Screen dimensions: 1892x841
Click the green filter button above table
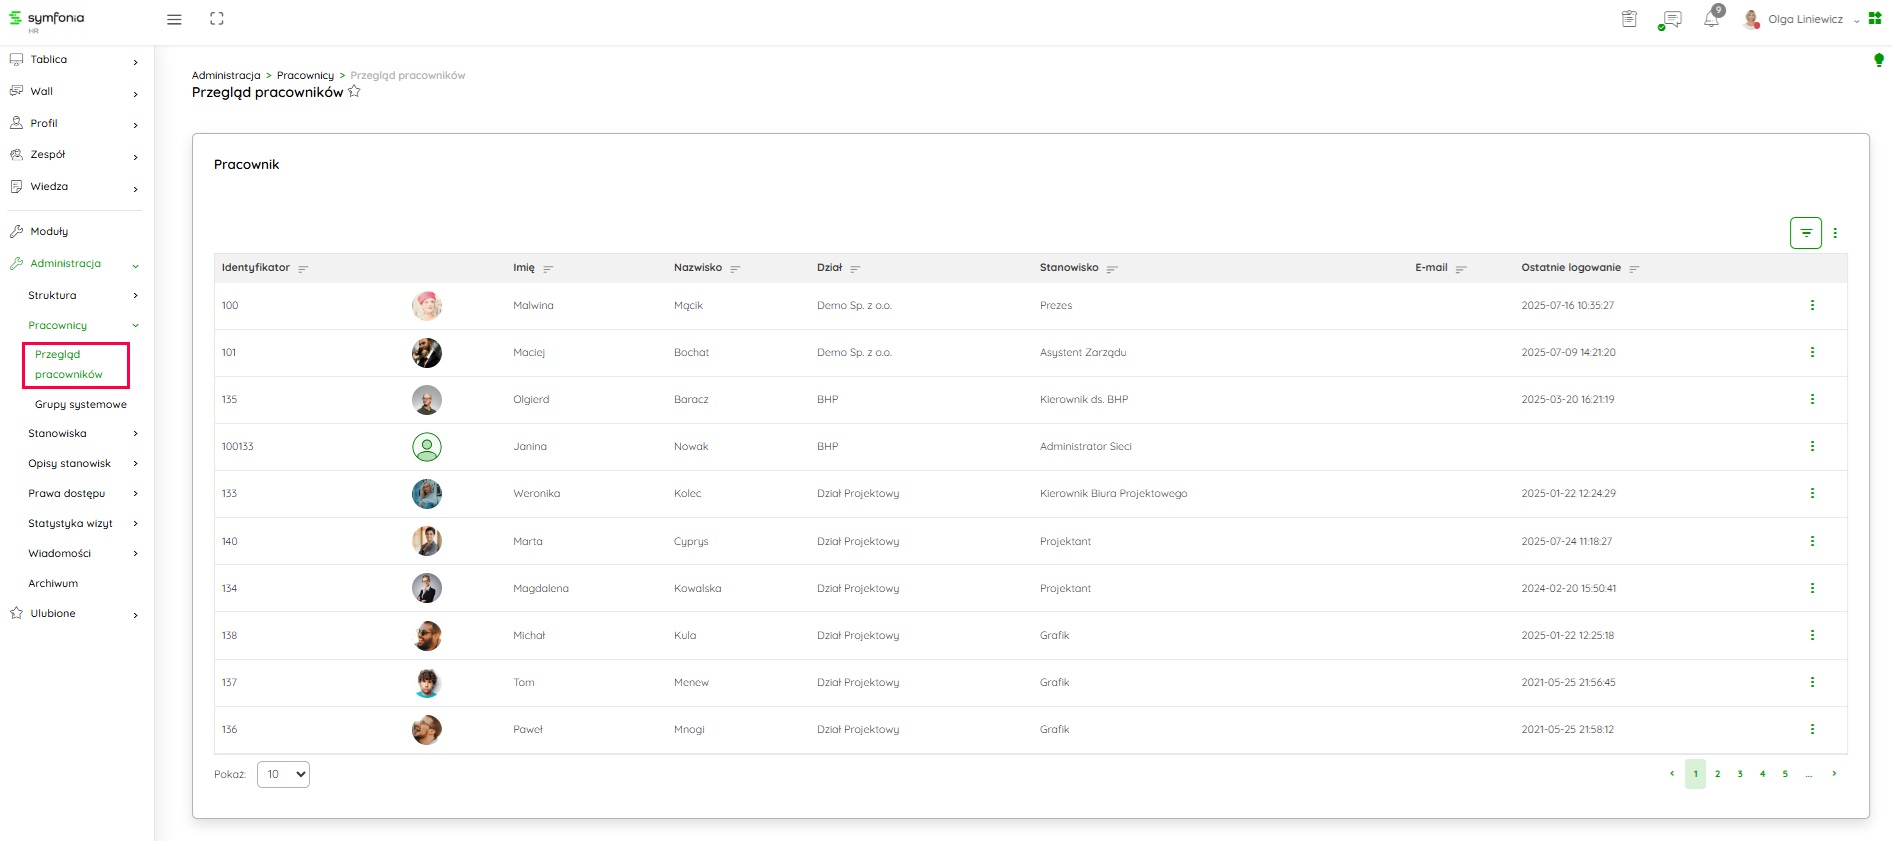[1805, 233]
